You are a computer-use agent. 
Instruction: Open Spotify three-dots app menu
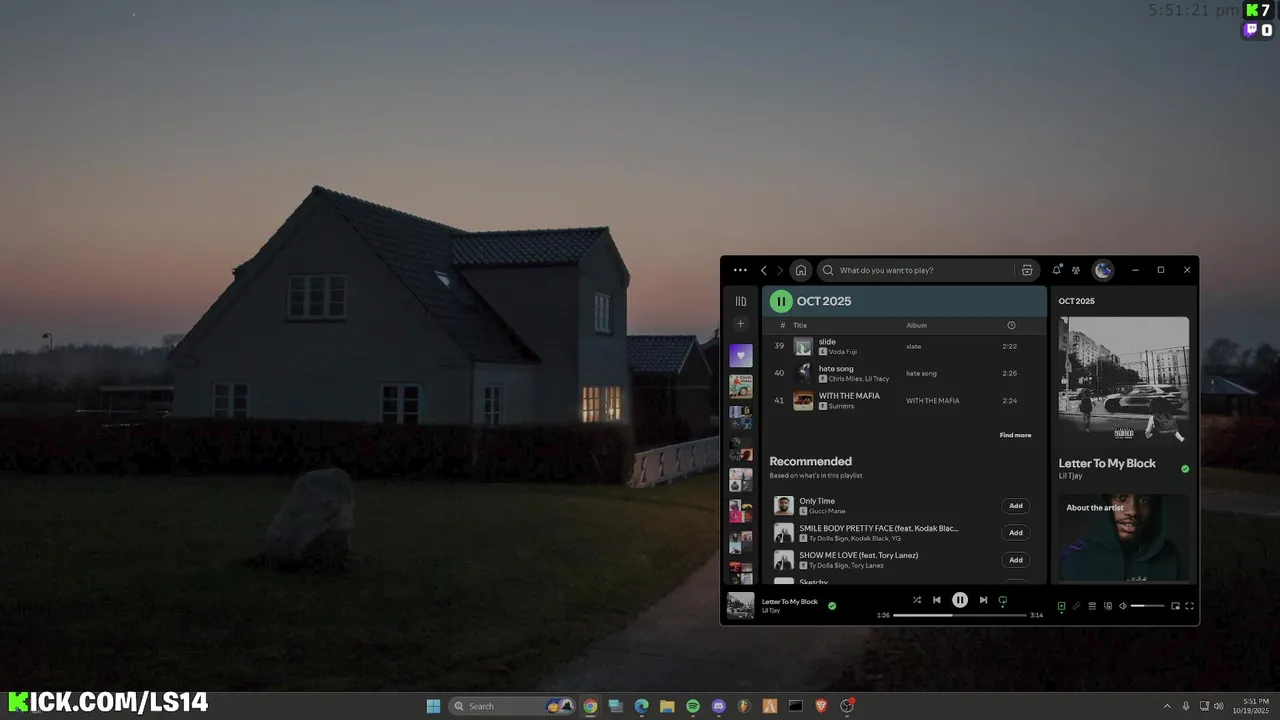tap(740, 270)
